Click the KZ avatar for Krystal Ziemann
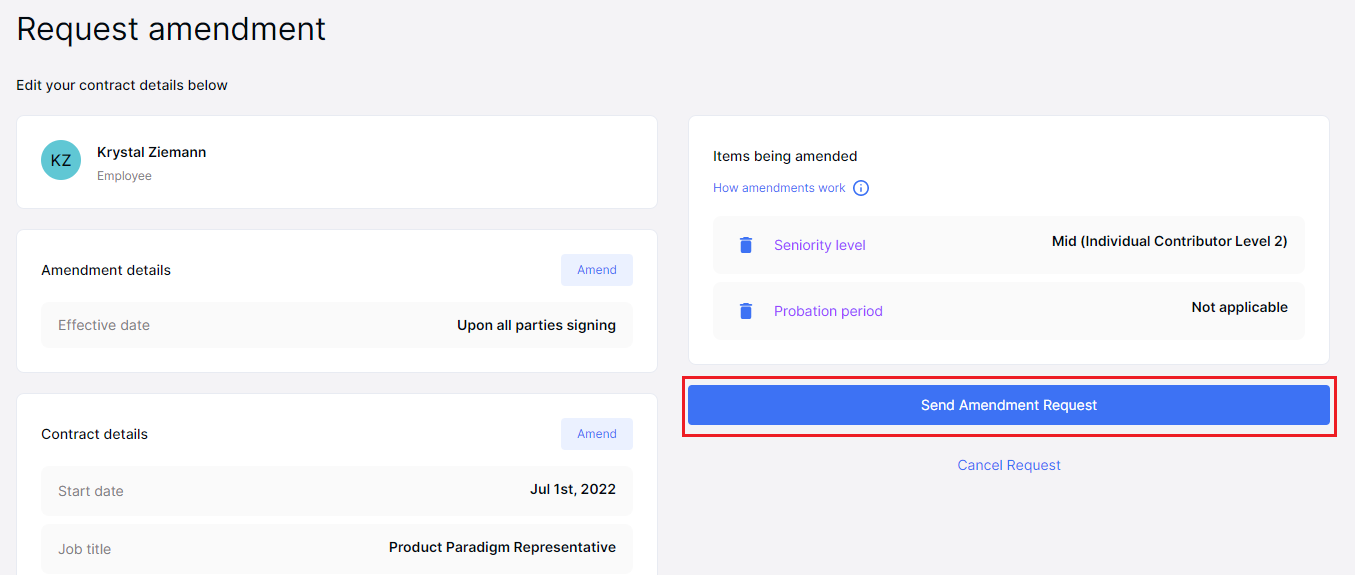Image resolution: width=1355 pixels, height=575 pixels. [61, 160]
